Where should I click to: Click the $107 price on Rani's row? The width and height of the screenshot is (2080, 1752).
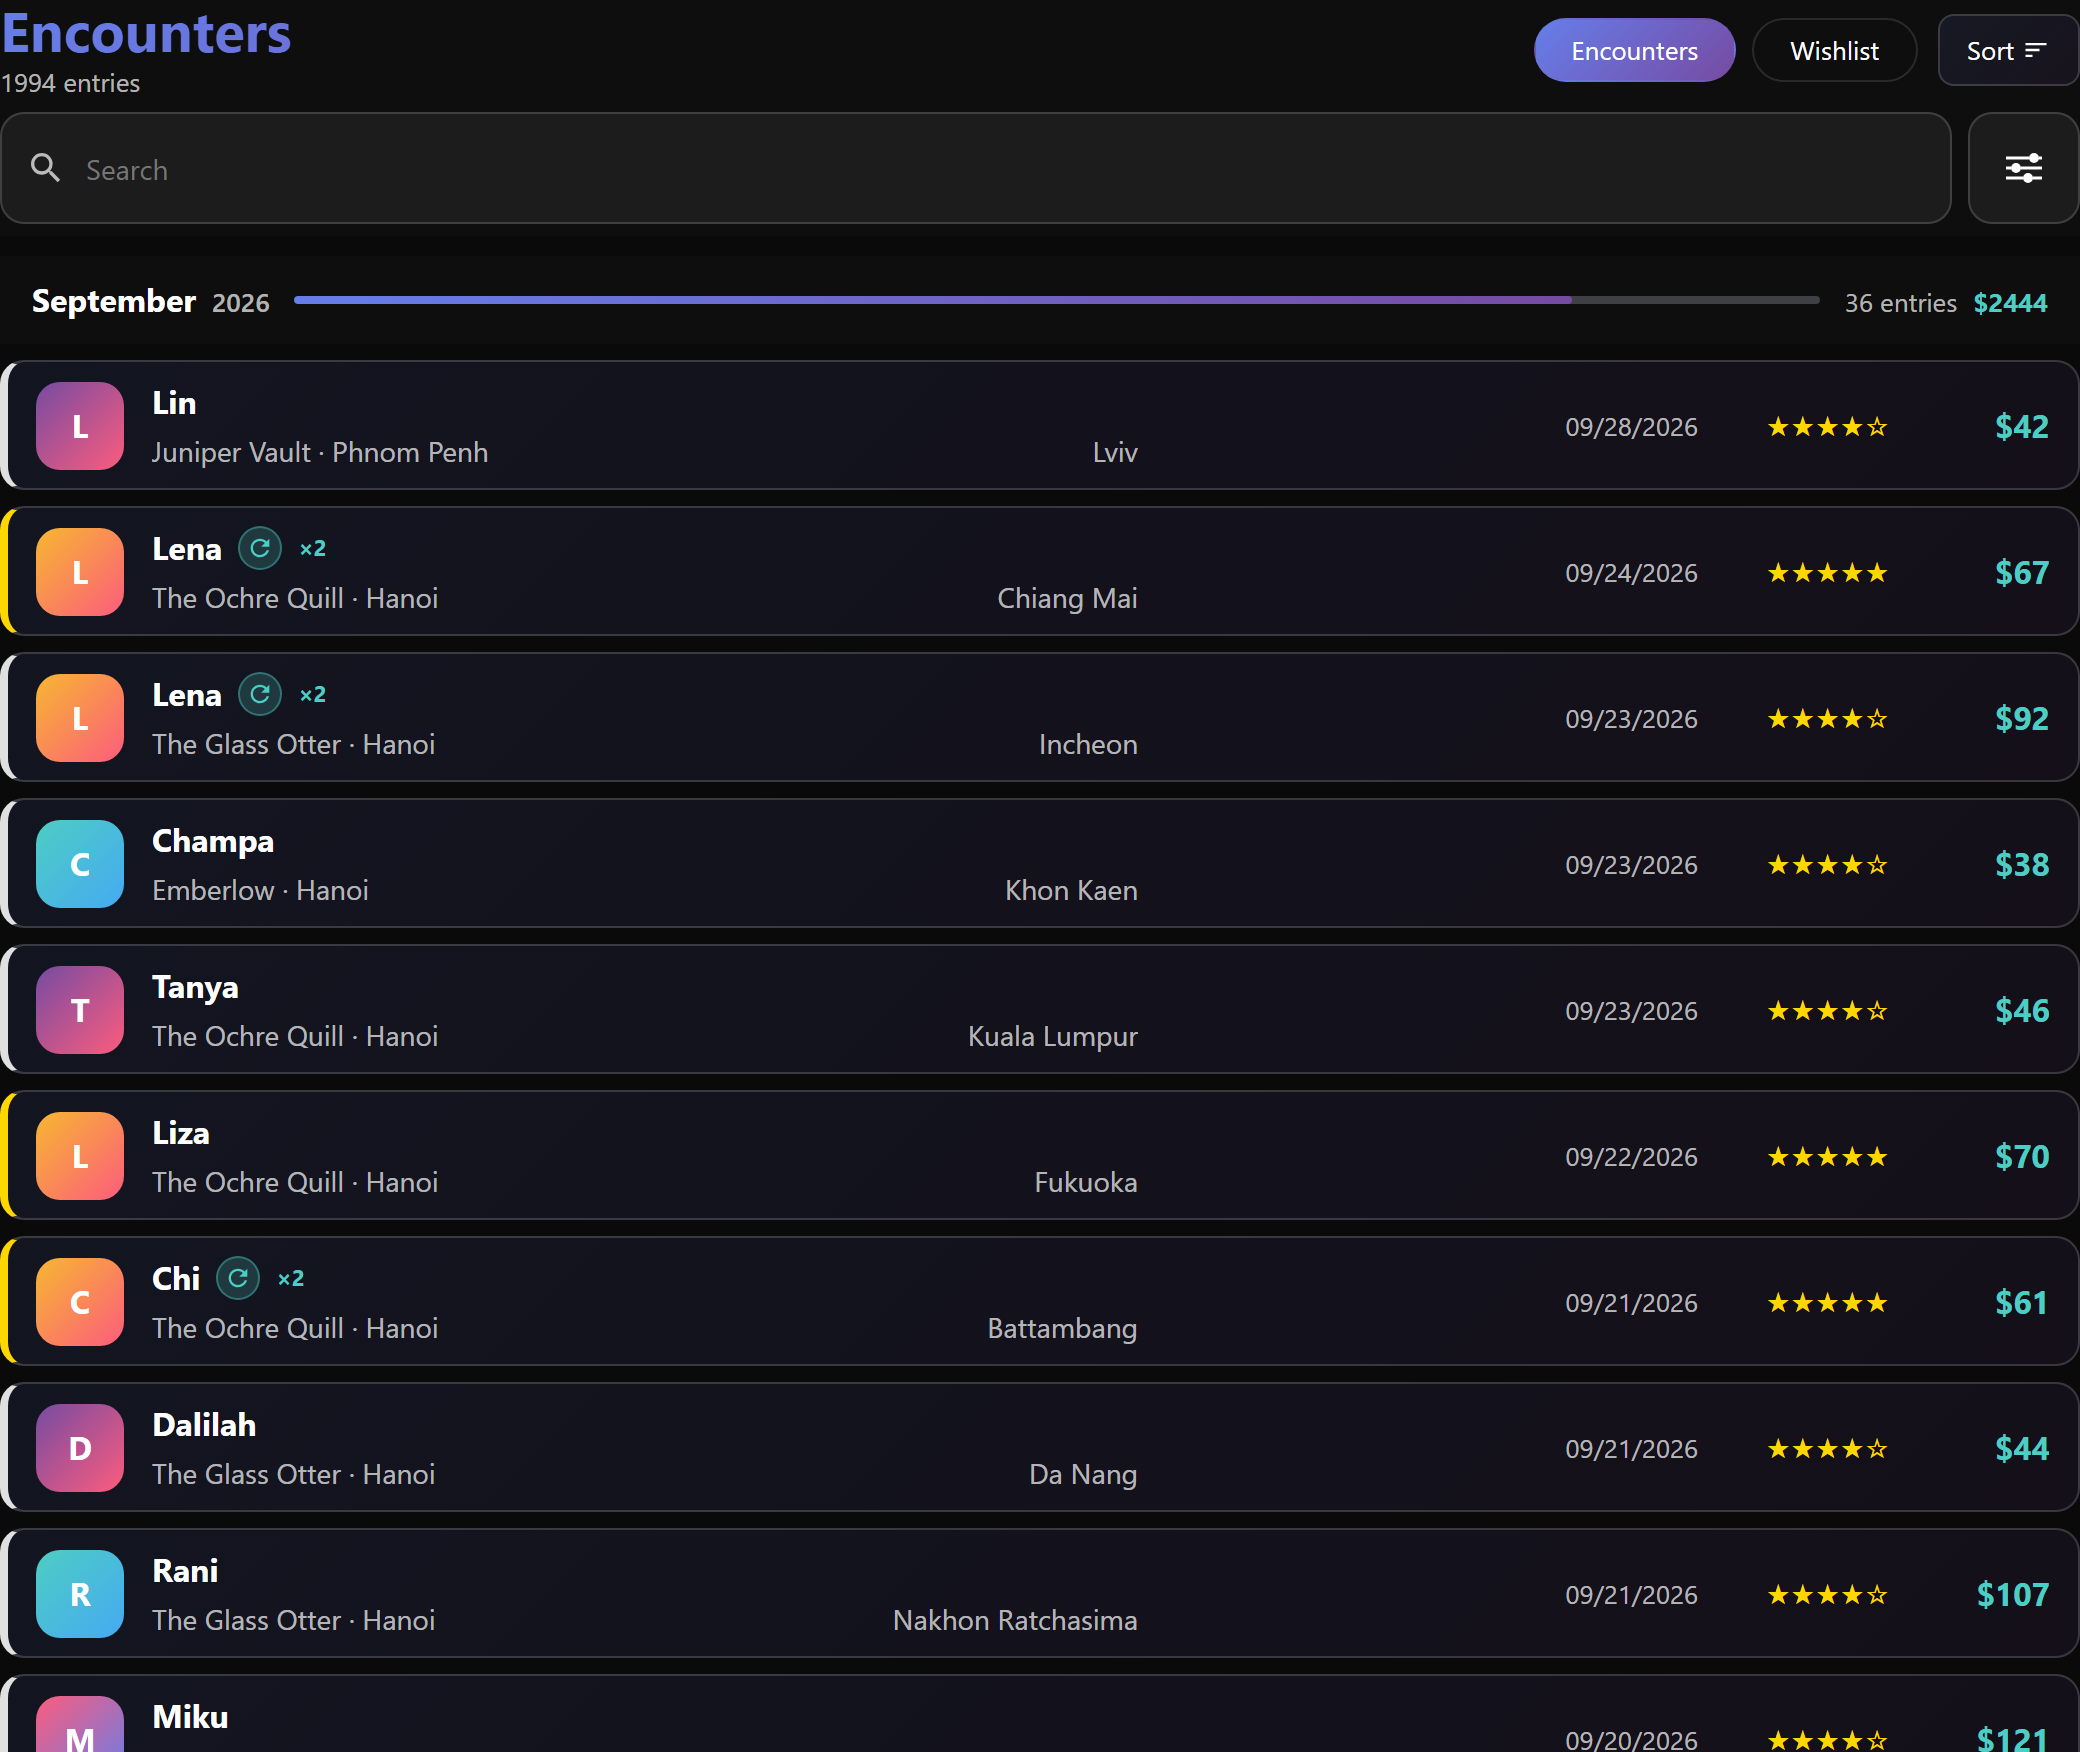[2012, 1594]
